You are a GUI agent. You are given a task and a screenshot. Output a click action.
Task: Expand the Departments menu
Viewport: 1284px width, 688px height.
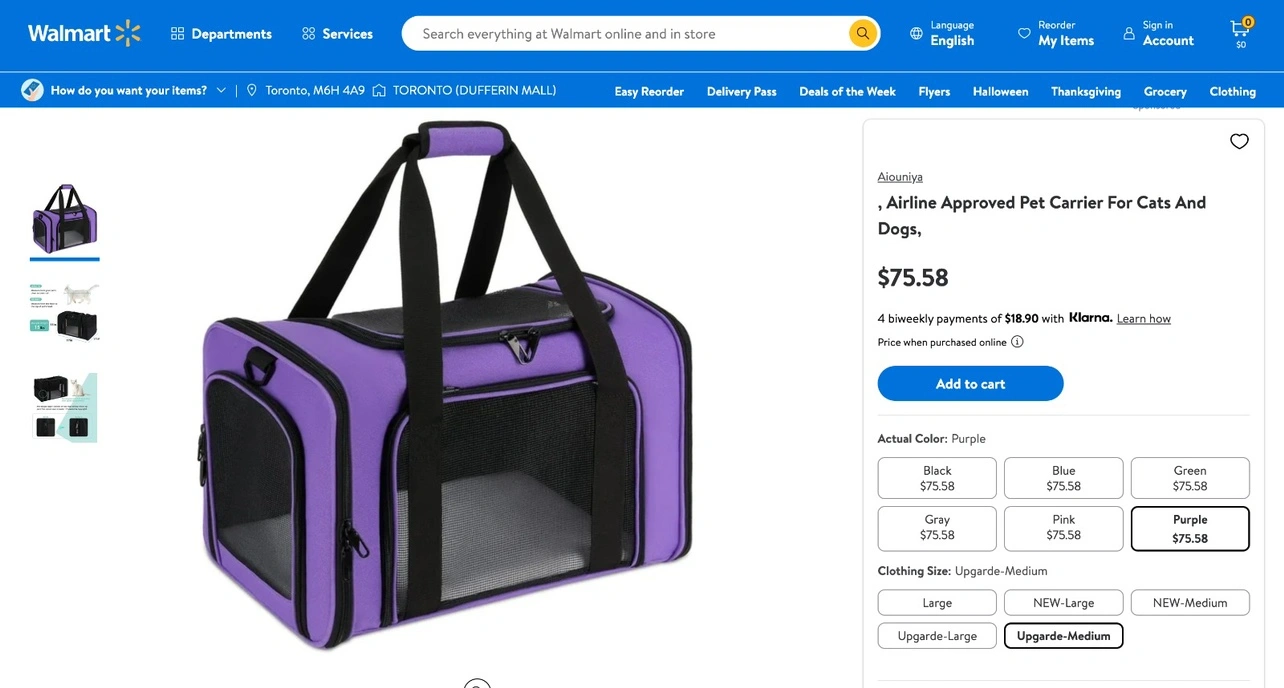221,33
